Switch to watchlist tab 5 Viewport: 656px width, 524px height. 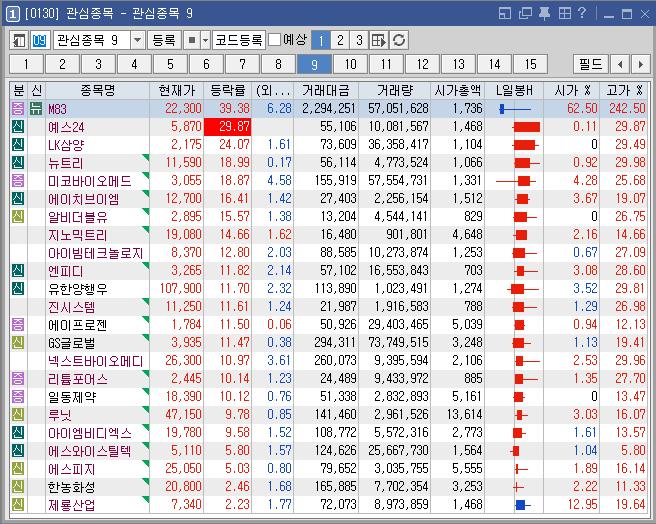coord(170,64)
